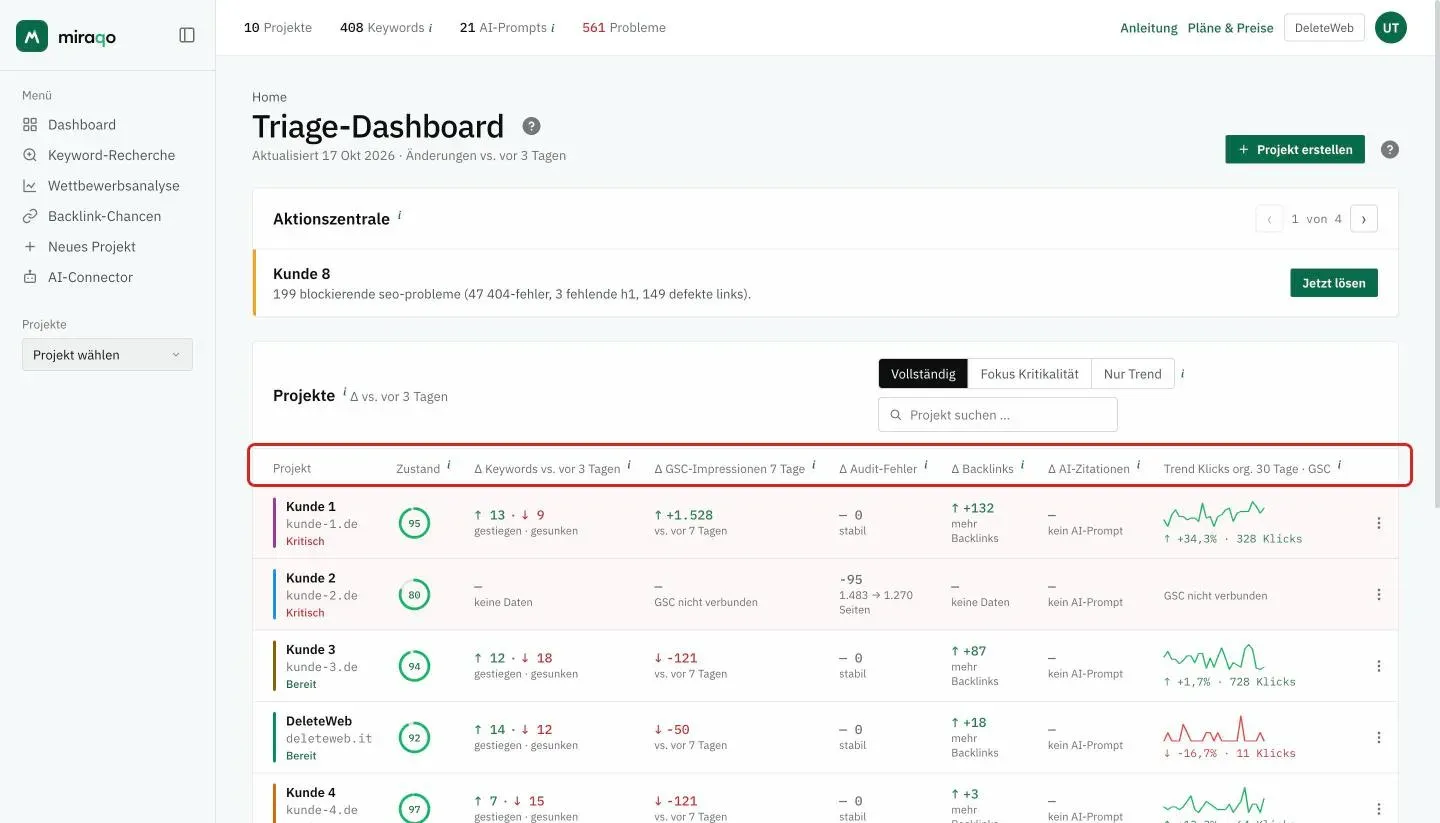Open Neues Projekt in the sidebar
Viewport: 1440px width, 823px height.
tap(79, 247)
